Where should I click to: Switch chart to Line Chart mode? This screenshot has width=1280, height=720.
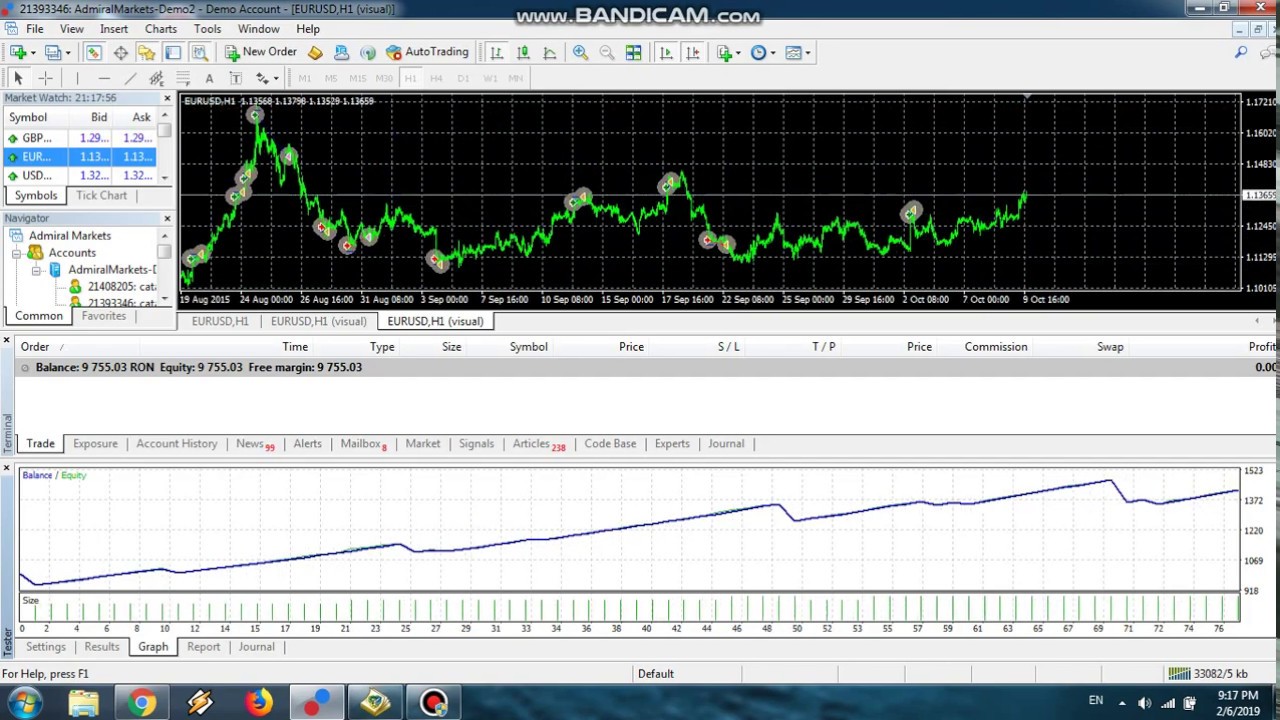(x=549, y=52)
